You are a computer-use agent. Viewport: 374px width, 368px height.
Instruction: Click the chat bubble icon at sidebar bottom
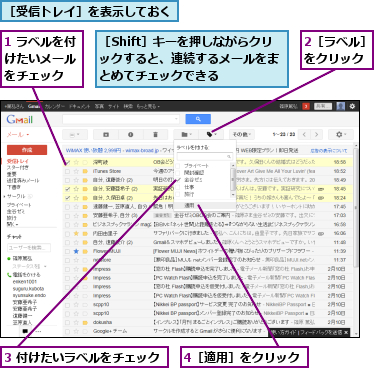25,331
